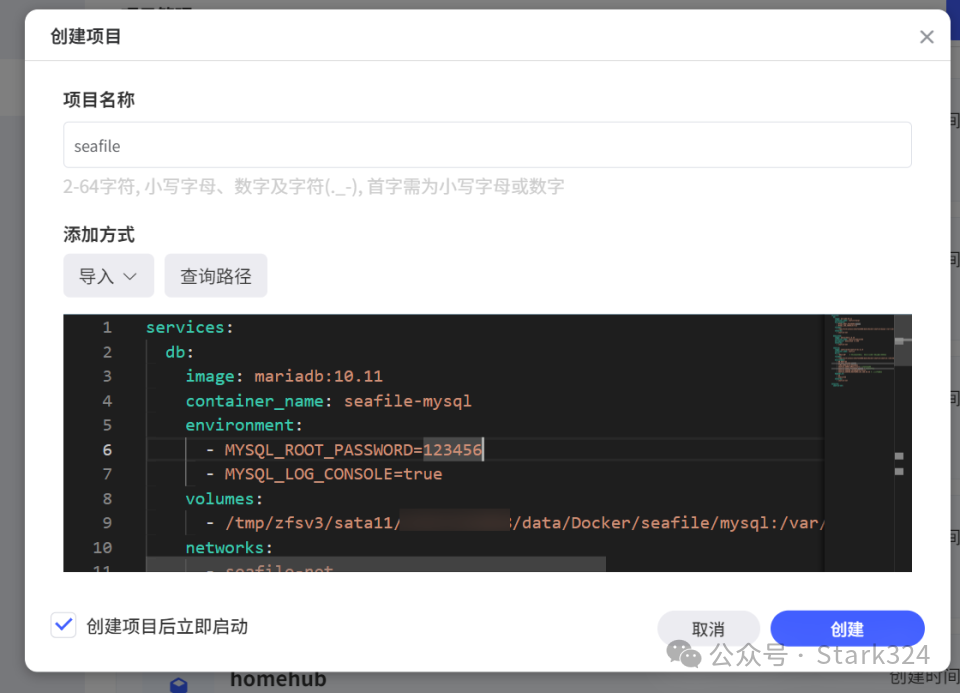The height and width of the screenshot is (693, 960).
Task: Click the homehub project name in the background
Action: coord(278,679)
